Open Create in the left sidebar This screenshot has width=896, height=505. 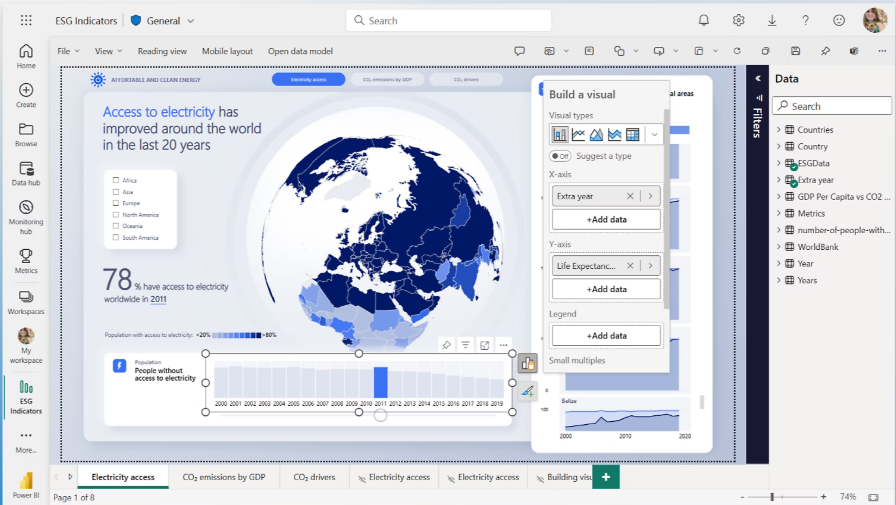tap(26, 95)
